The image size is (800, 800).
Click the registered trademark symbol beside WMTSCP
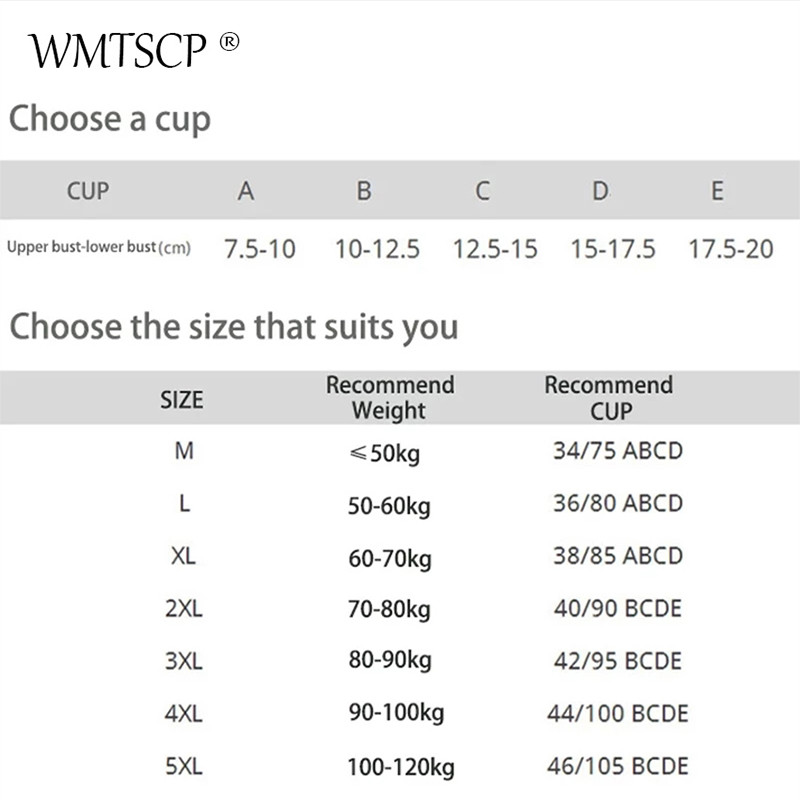point(230,42)
